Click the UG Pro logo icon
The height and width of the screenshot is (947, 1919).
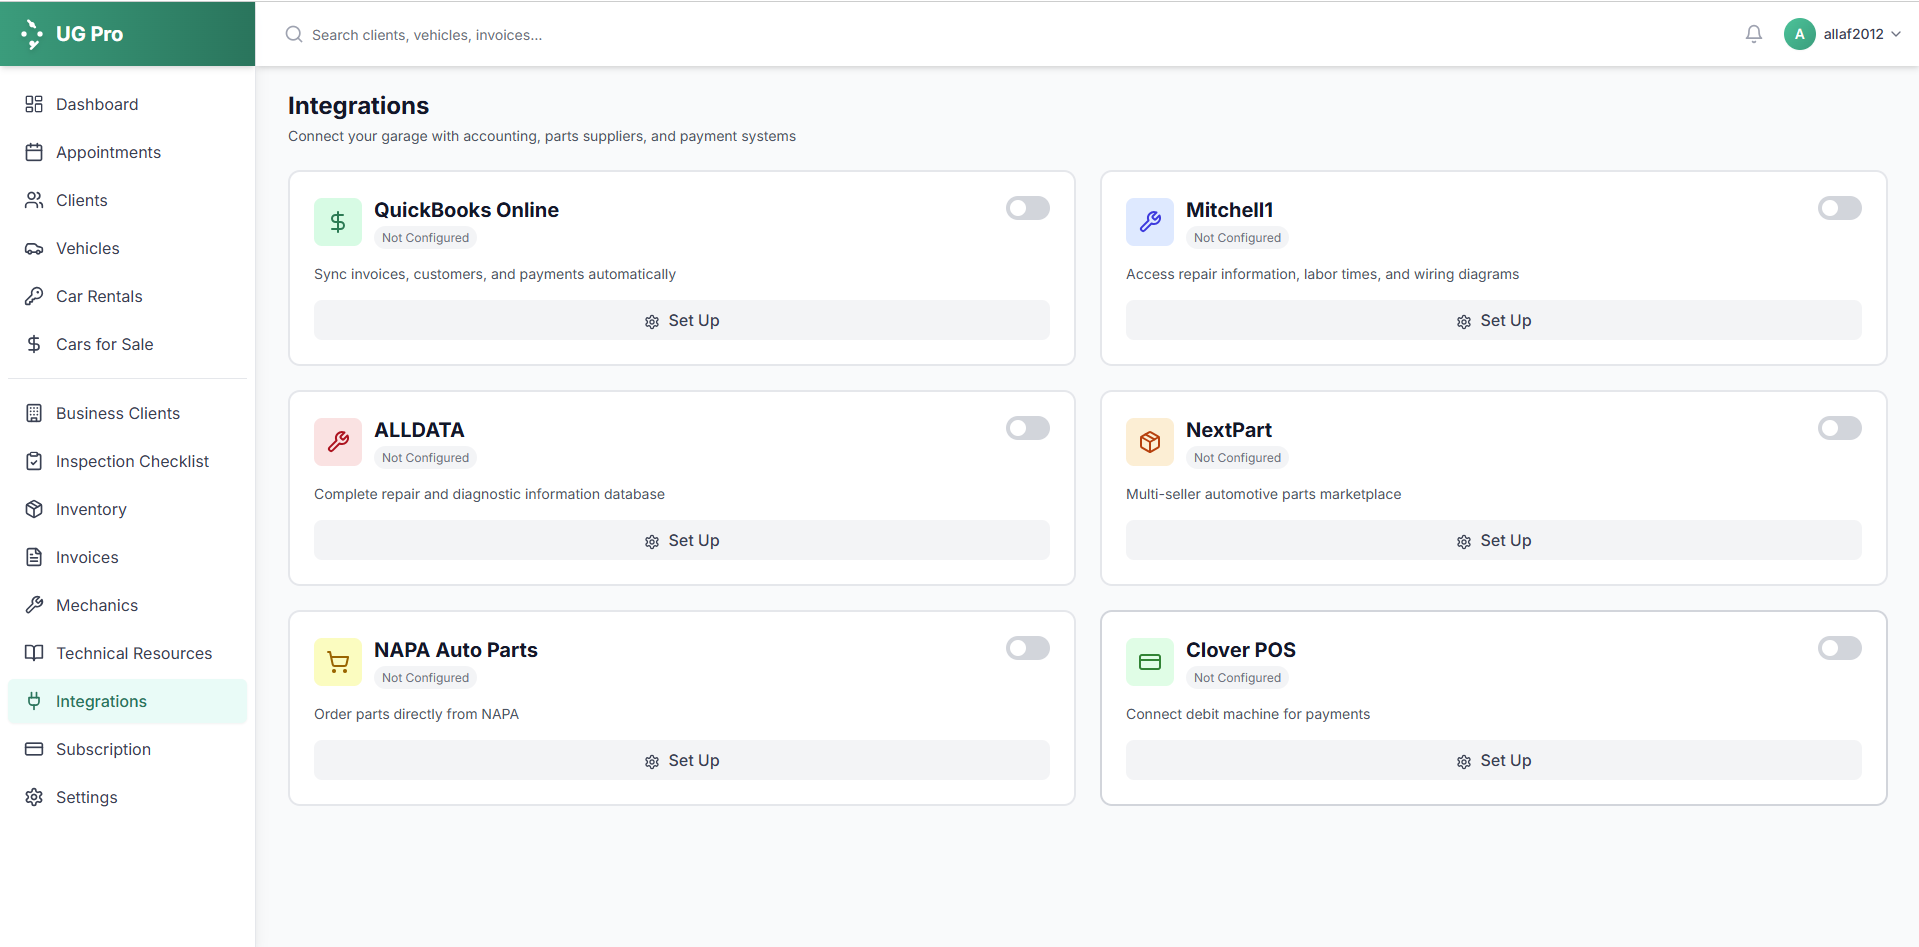tap(32, 34)
